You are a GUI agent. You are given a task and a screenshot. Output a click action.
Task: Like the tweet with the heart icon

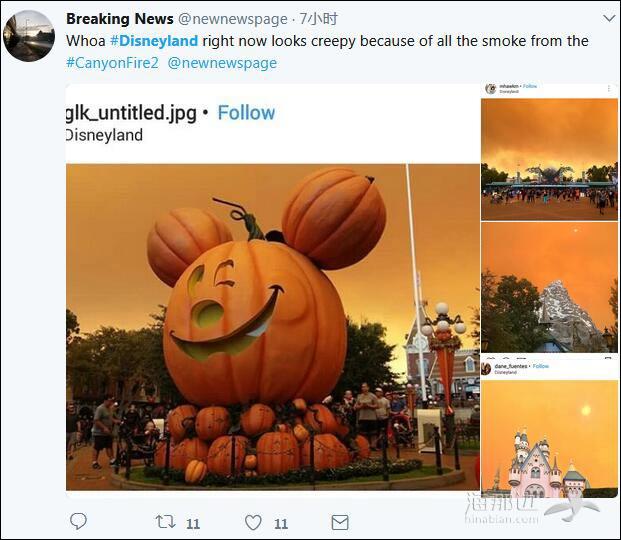coord(253,522)
